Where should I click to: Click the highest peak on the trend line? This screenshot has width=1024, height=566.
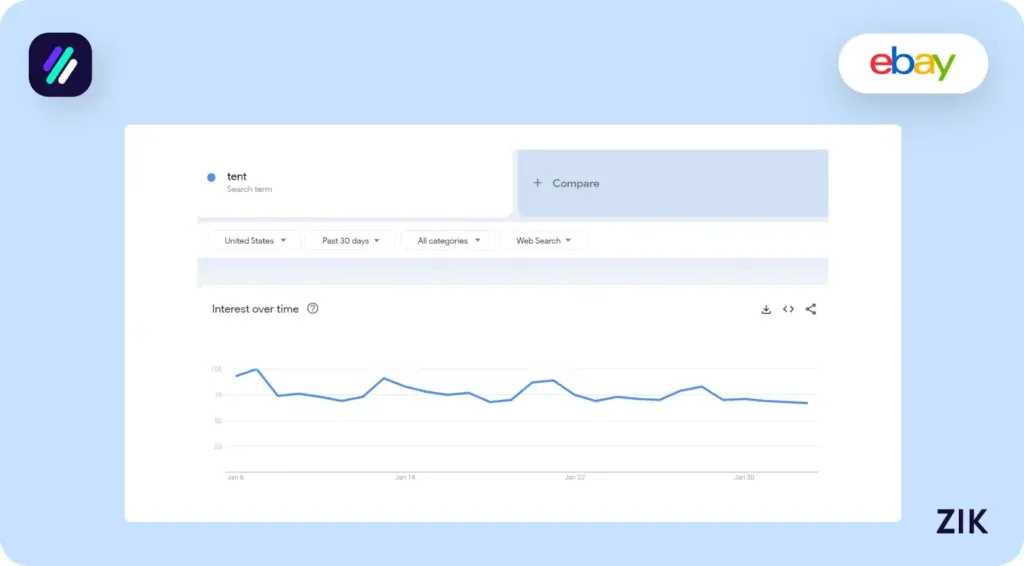(x=257, y=370)
